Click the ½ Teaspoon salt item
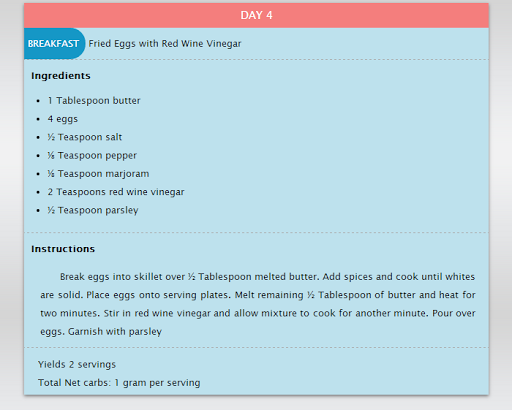Viewport: 512px width, 410px height. pos(85,137)
